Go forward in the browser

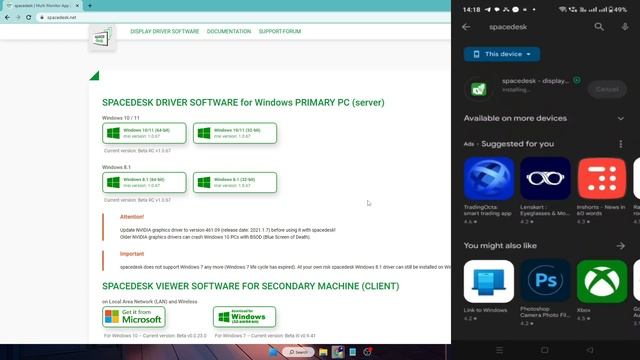(18, 18)
